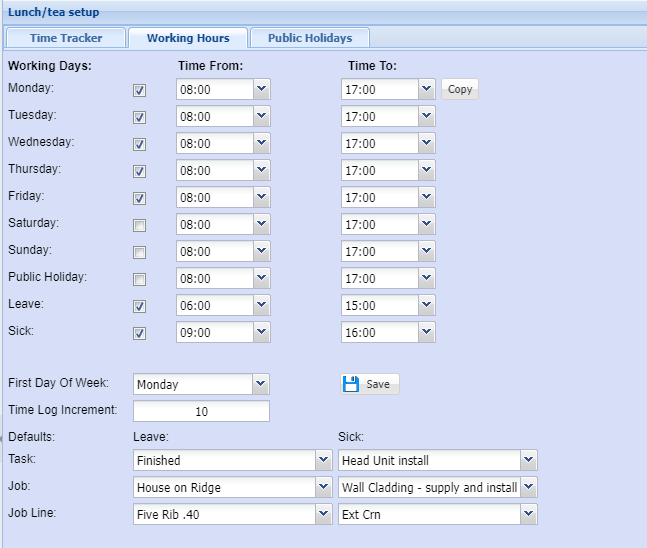Enable the Saturday working day checkbox
The height and width of the screenshot is (548, 647).
(140, 225)
